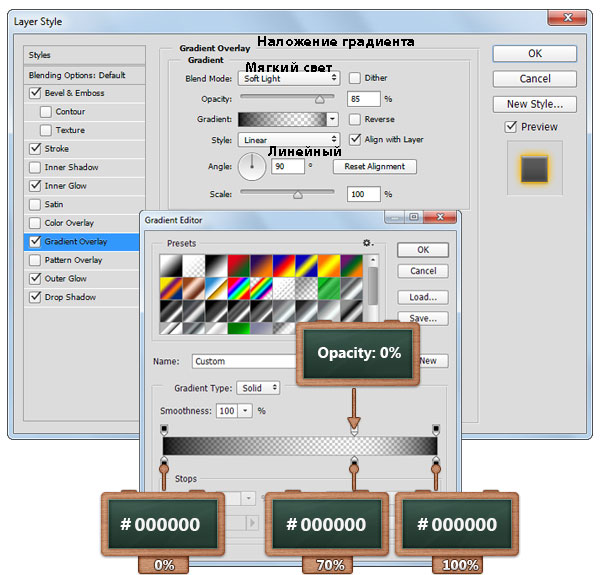Image resolution: width=600 pixels, height=575 pixels.
Task: Click the angle dial control
Action: pyautogui.click(x=252, y=166)
